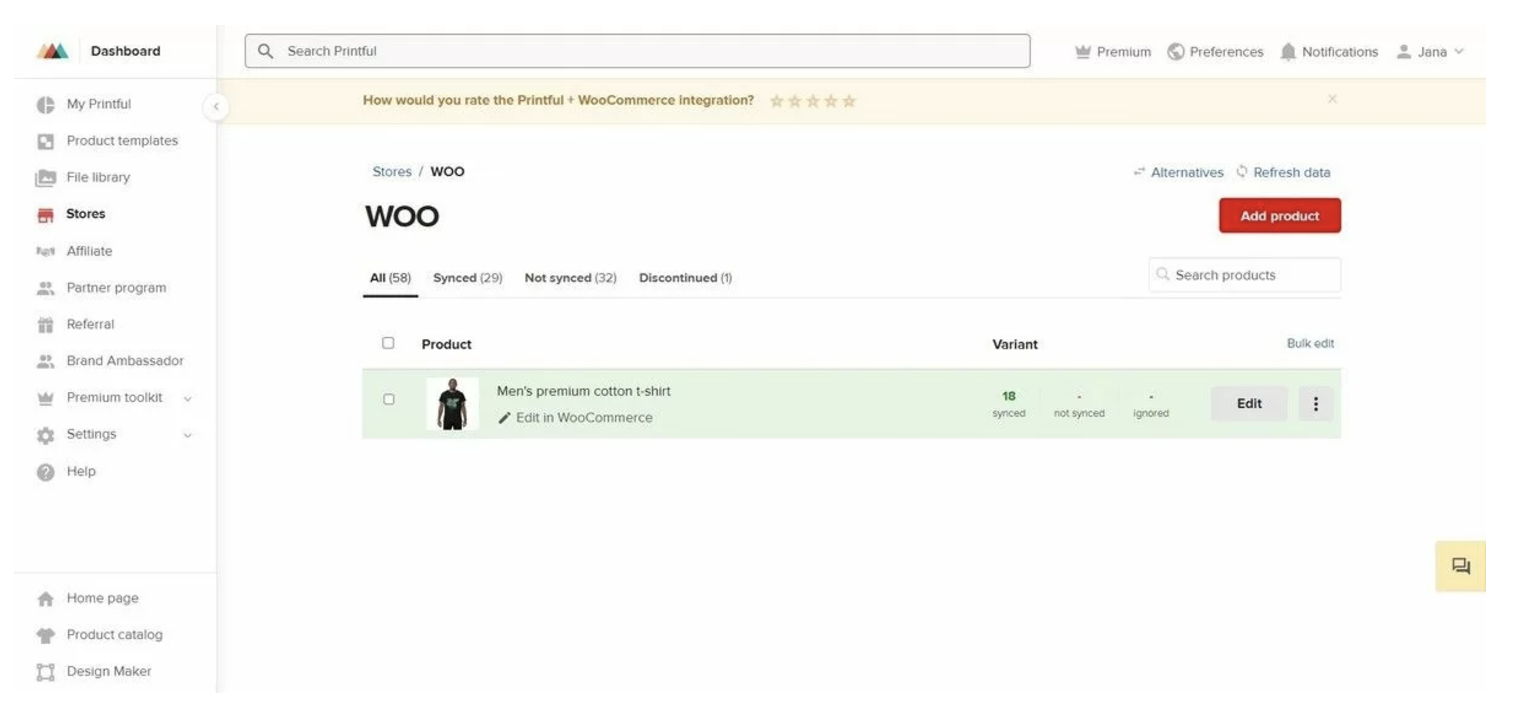
Task: Check the Men's premium cotton t-shirt checkbox
Action: [389, 399]
